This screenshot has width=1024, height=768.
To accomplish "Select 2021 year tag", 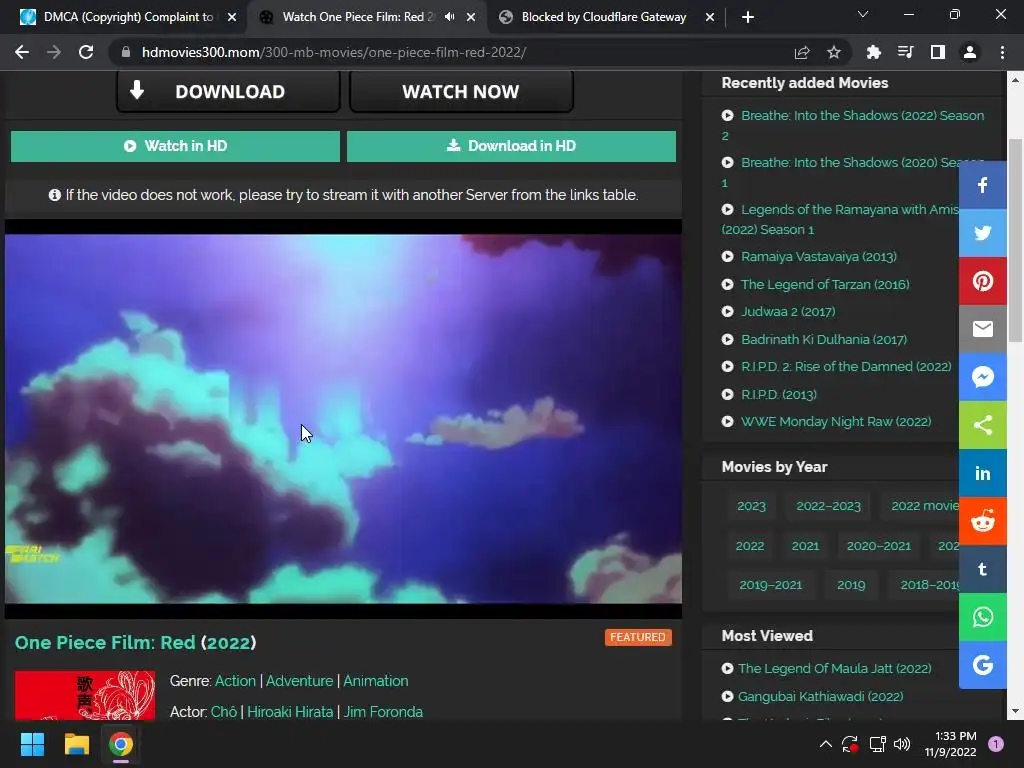I will [805, 546].
